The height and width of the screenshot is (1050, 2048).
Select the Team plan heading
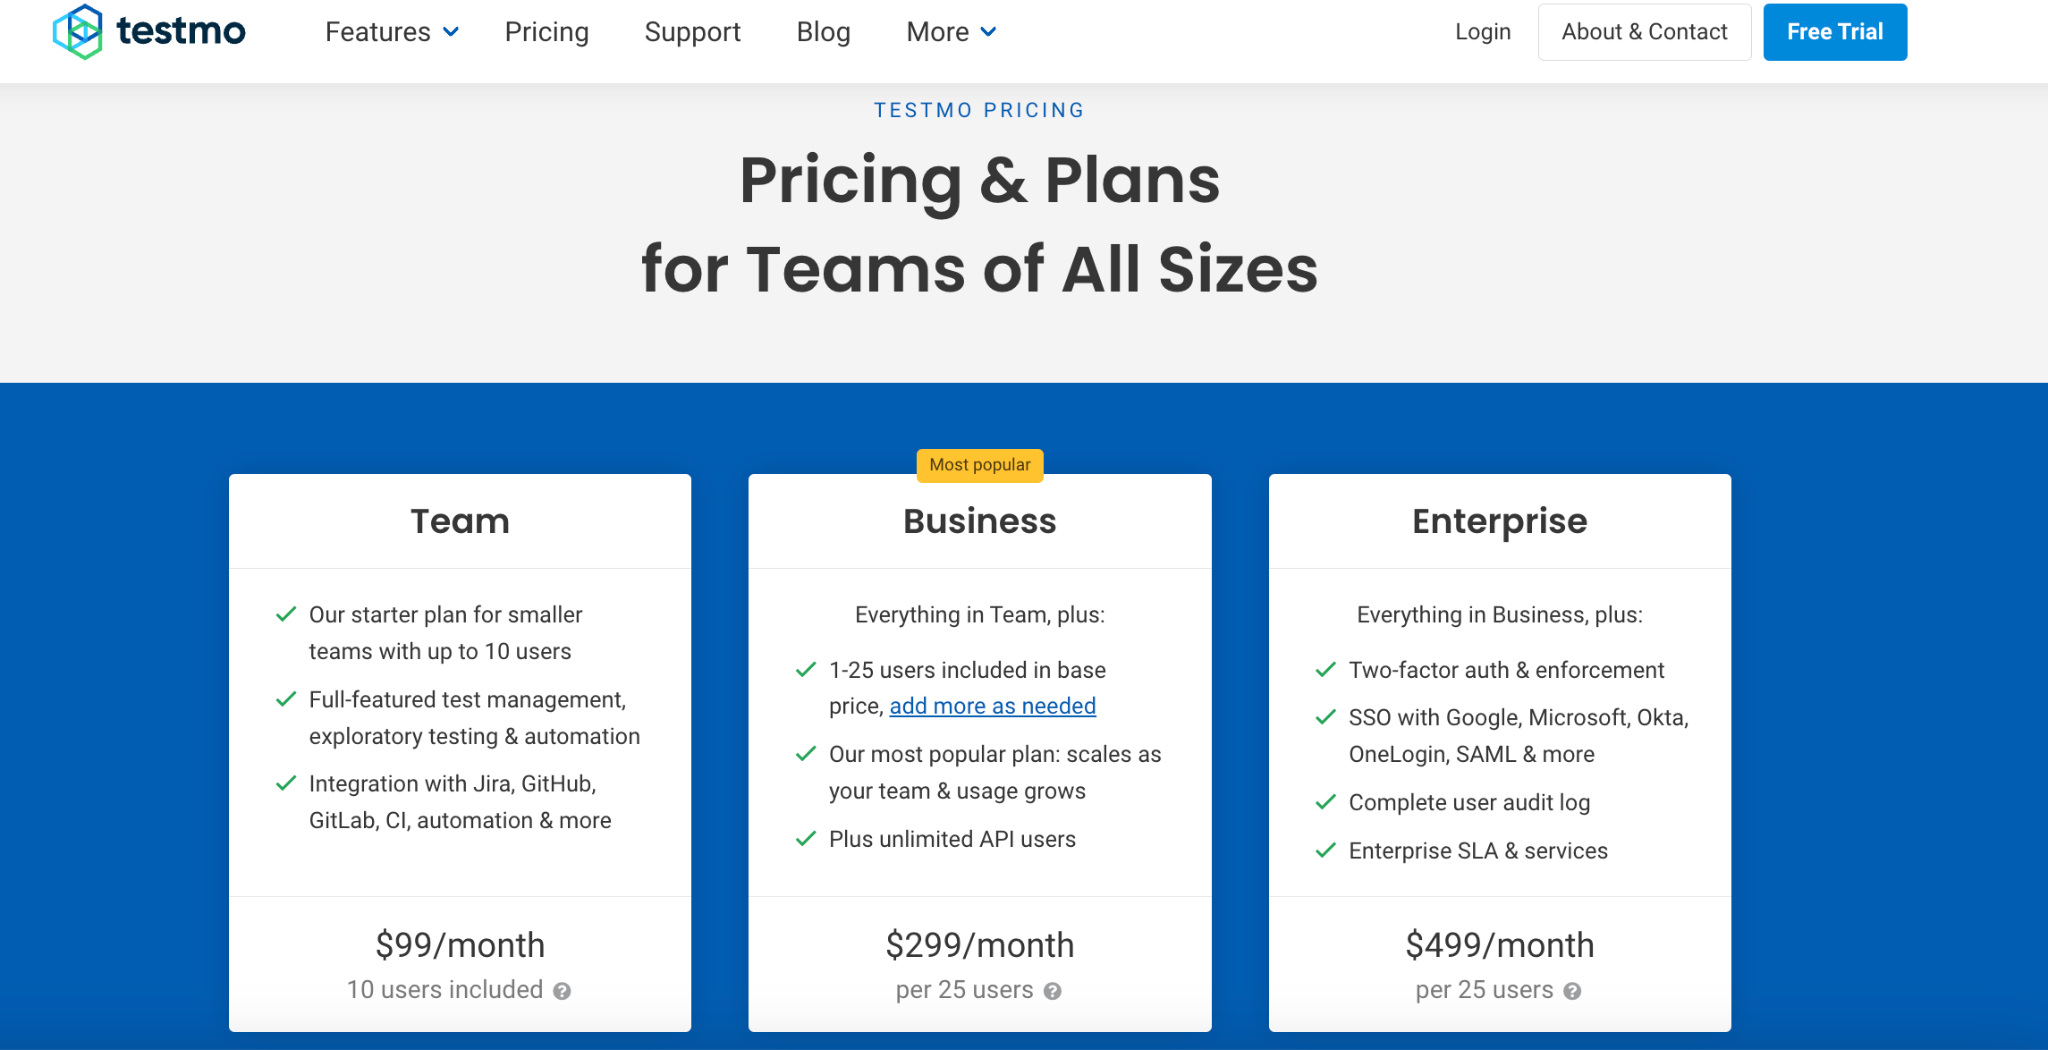(x=460, y=521)
